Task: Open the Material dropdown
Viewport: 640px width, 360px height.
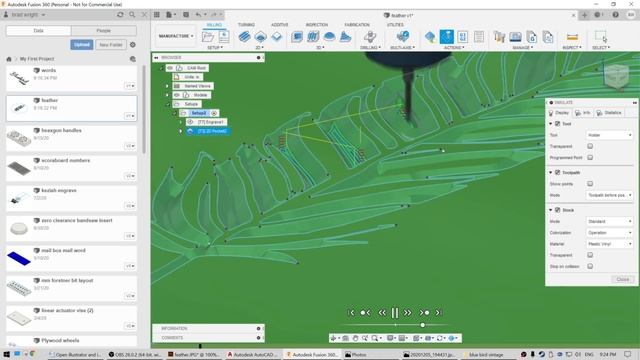Action: point(609,244)
